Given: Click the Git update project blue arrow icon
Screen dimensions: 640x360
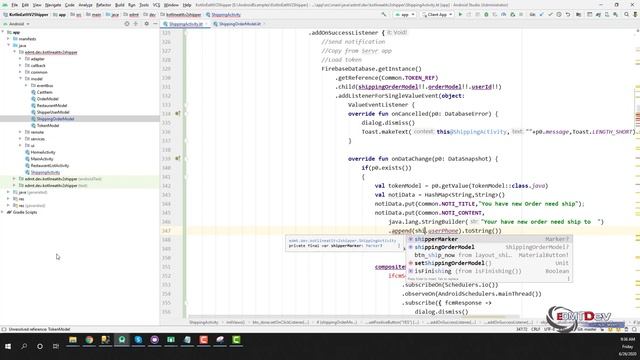Looking at the screenshot, I should point(542,14).
